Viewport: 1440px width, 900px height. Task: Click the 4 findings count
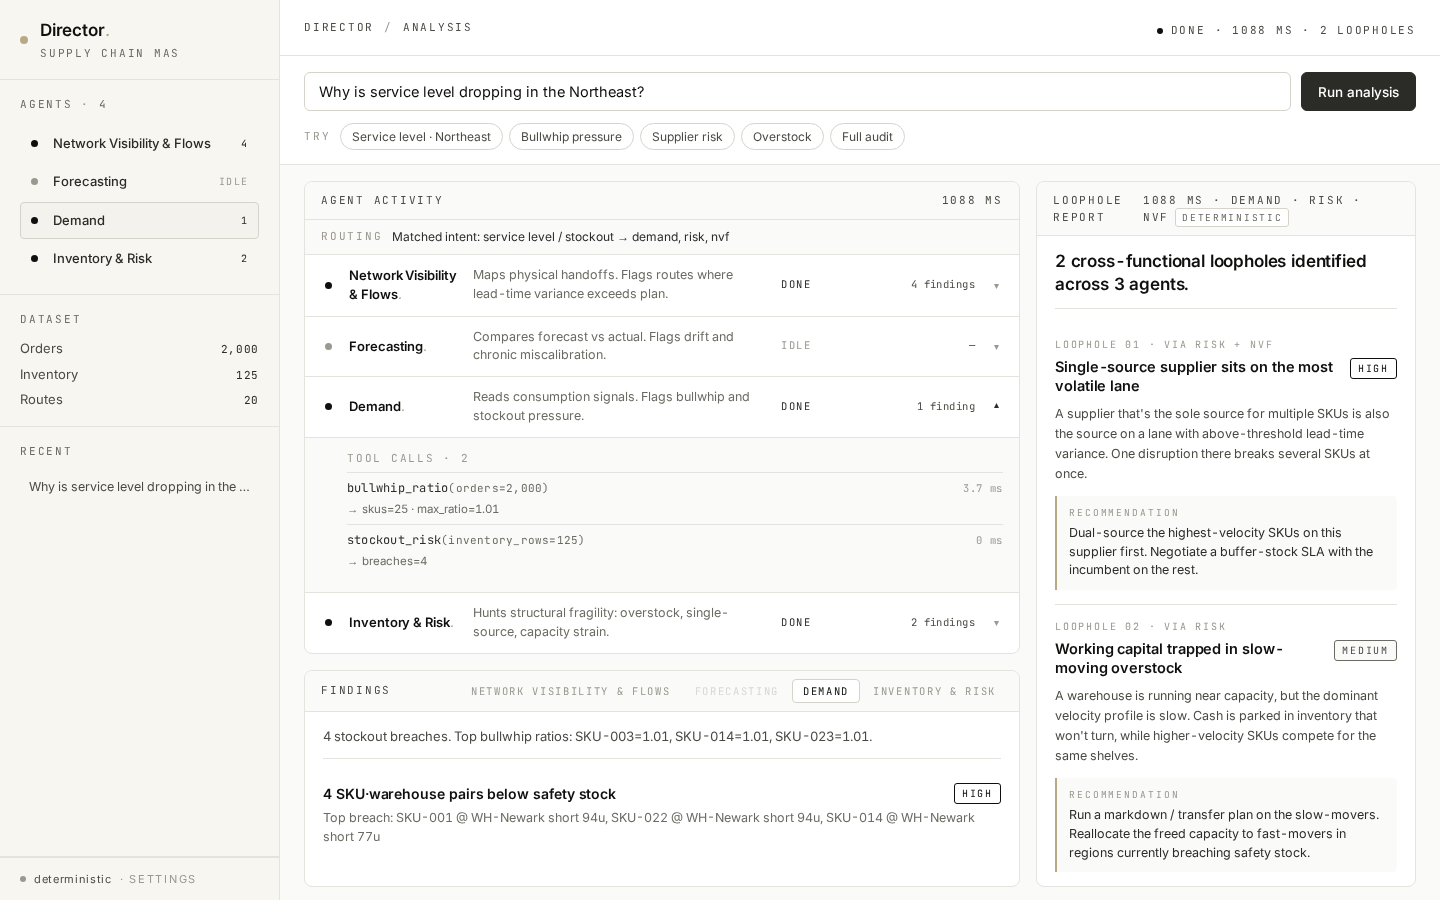click(x=943, y=285)
